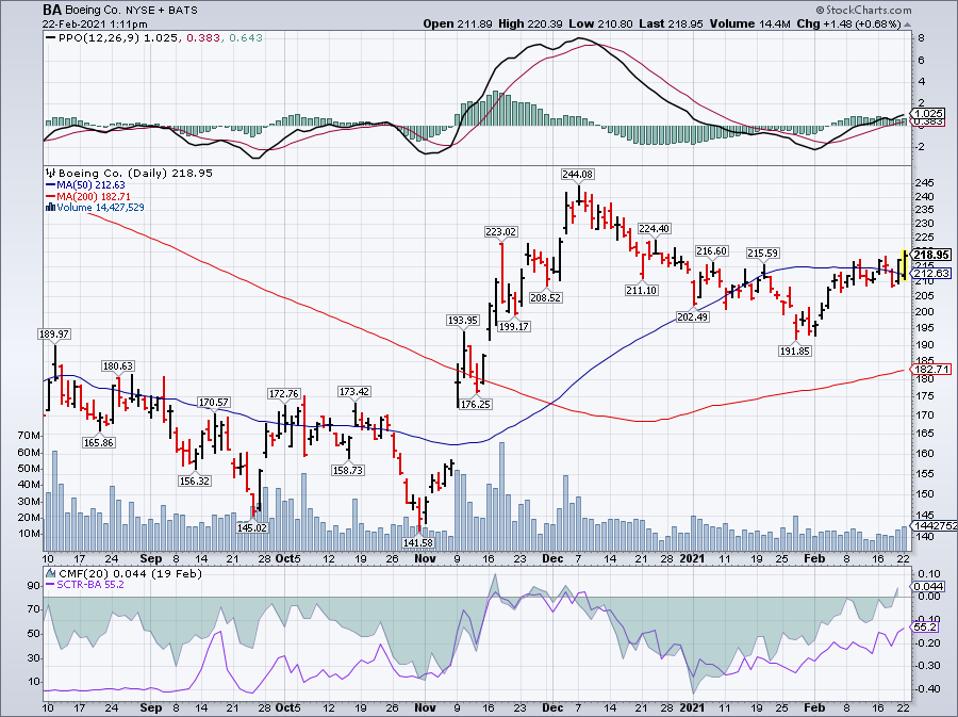
Task: Click the CMF(20) 0.044 legend text
Action: tap(130, 574)
